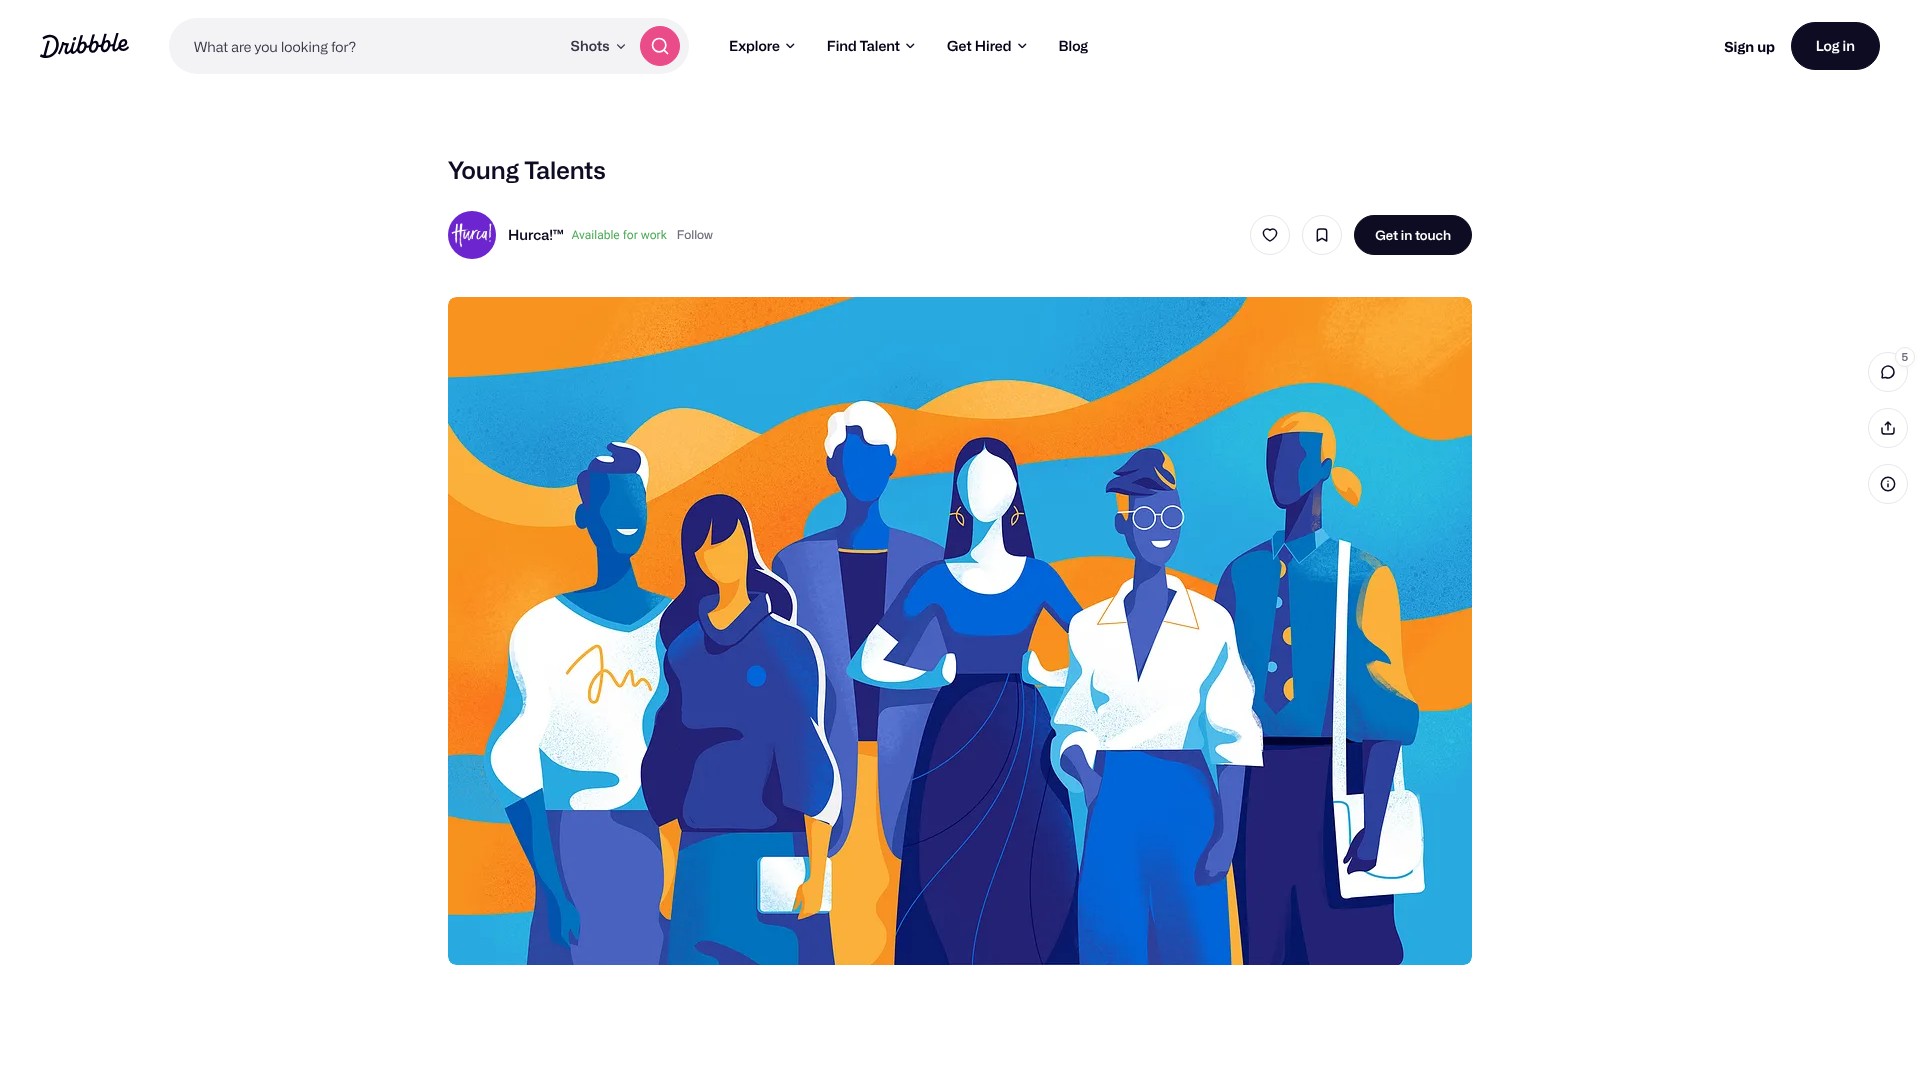Go to the Dribbble home logo

tap(84, 46)
